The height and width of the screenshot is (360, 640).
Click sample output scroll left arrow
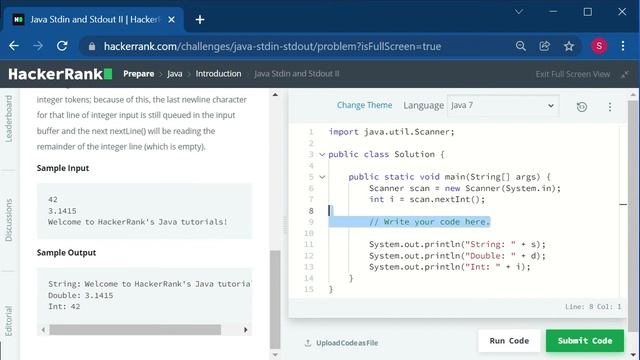43,329
